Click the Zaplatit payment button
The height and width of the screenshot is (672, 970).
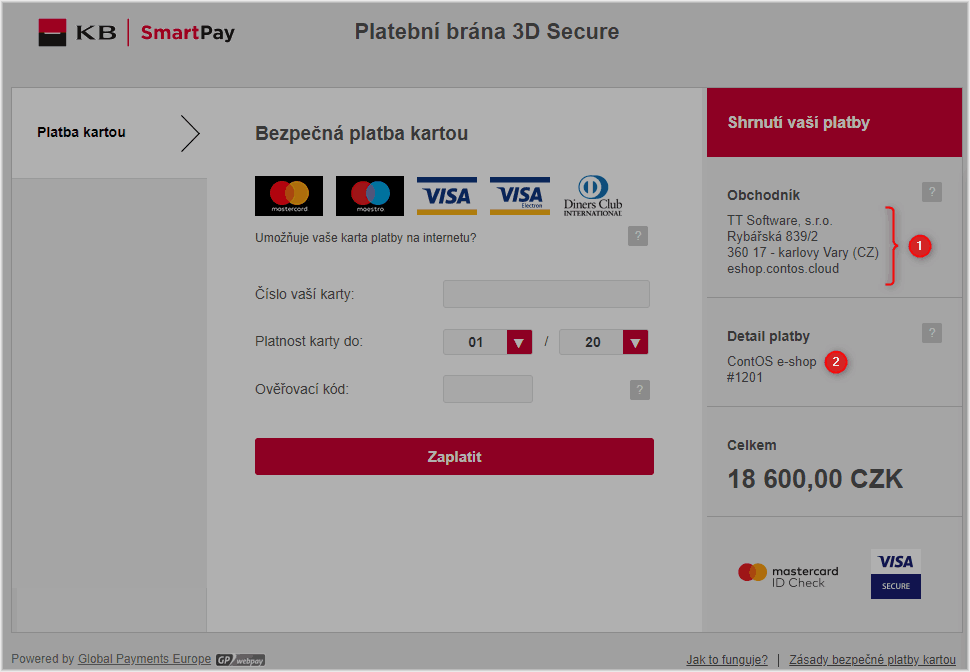(x=454, y=457)
